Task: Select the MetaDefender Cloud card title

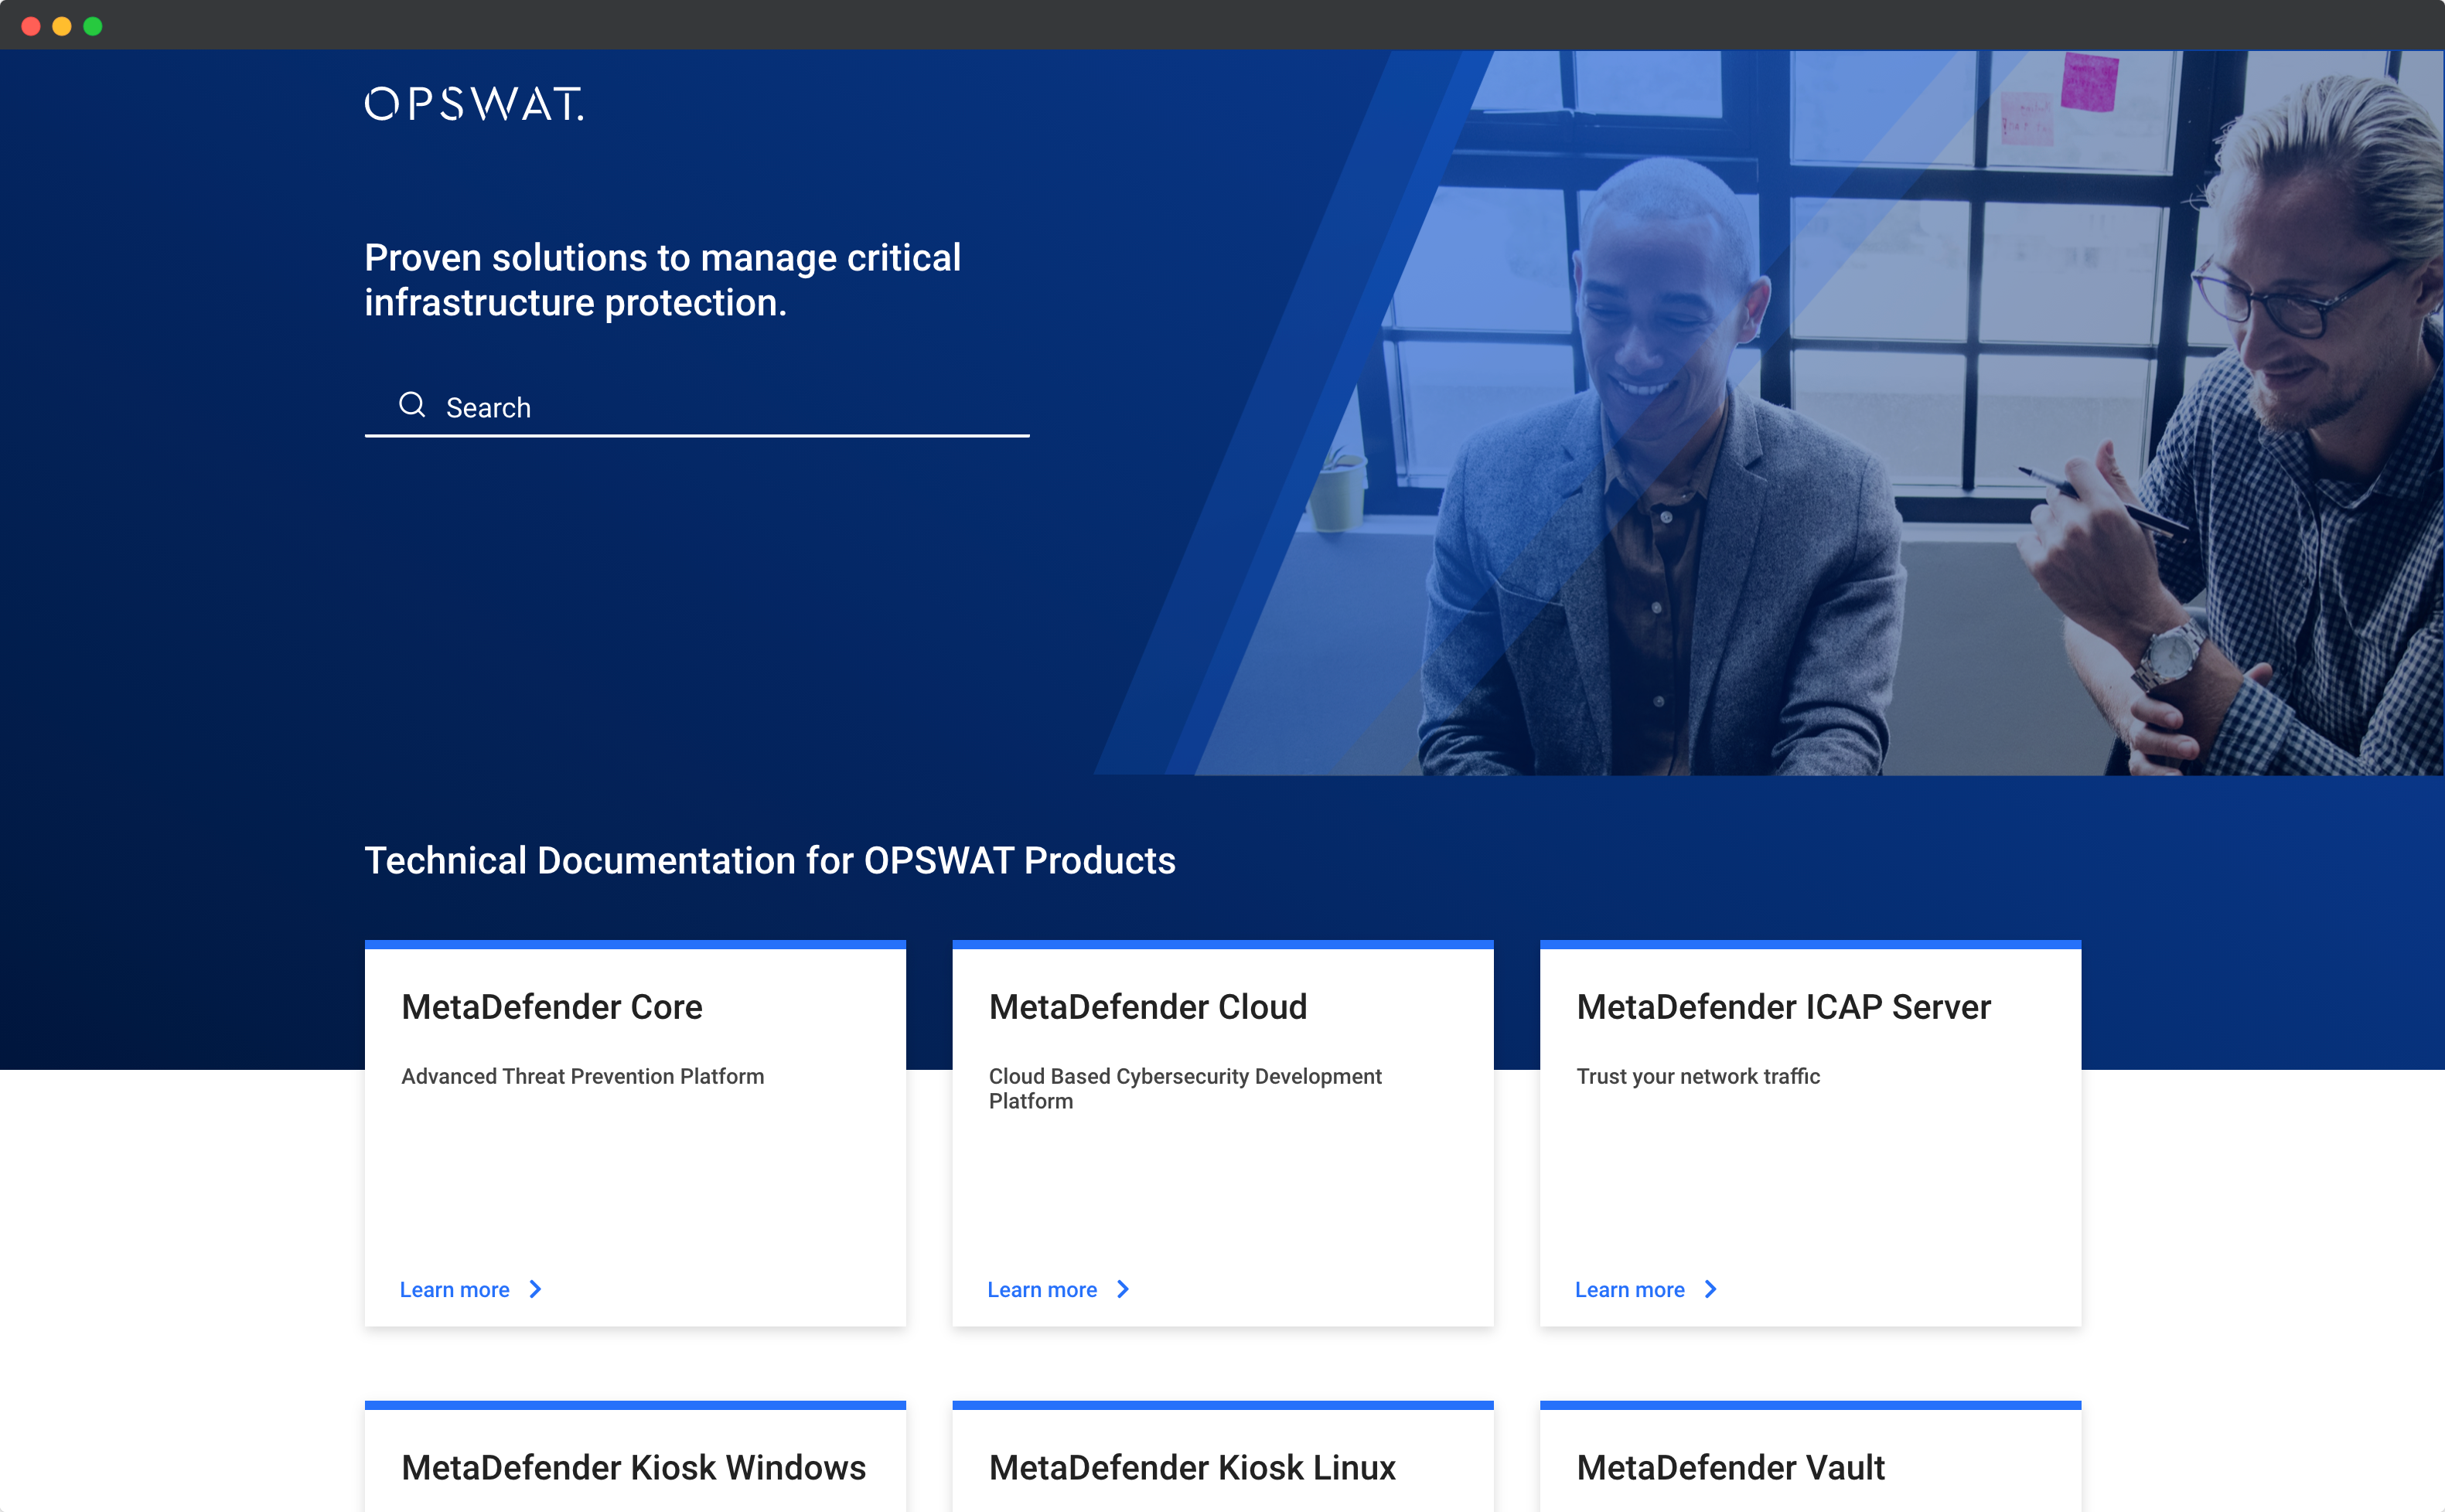Action: [x=1148, y=1007]
